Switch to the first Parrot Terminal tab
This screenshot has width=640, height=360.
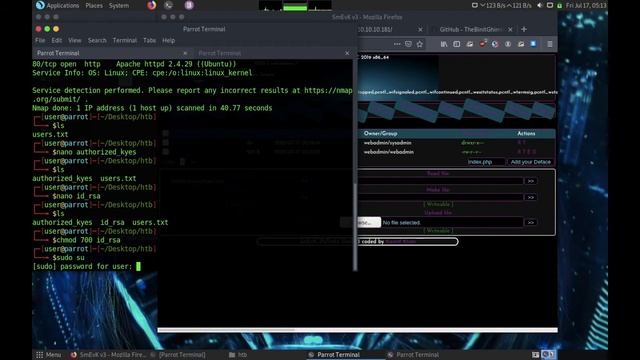point(110,53)
